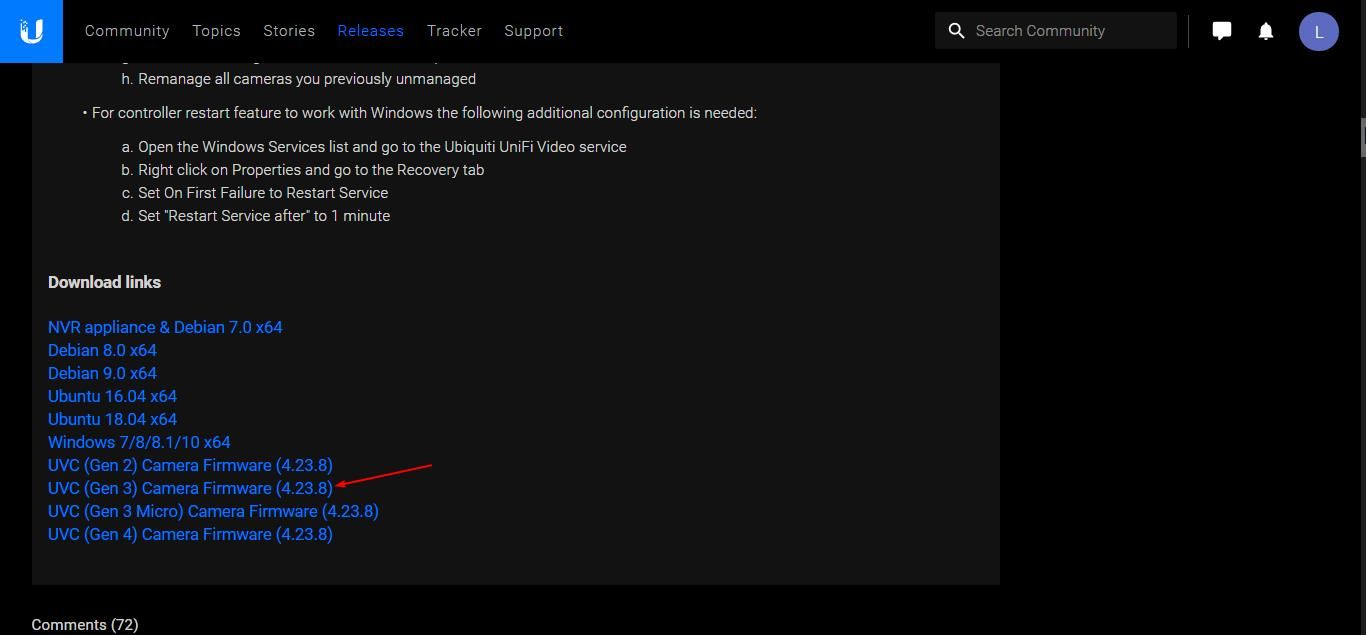Download UVC (Gen 3) Camera Firmware
1366x635 pixels.
coord(190,488)
